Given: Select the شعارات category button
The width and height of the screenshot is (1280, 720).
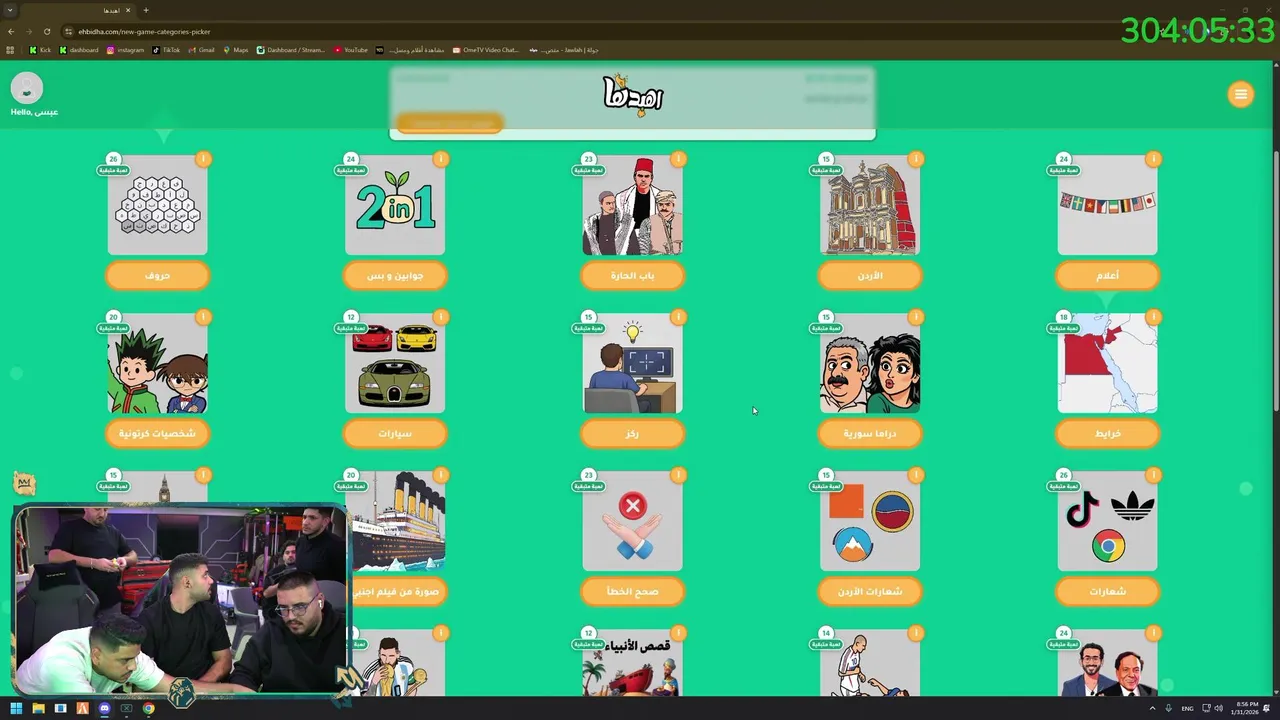Looking at the screenshot, I should (x=1107, y=591).
